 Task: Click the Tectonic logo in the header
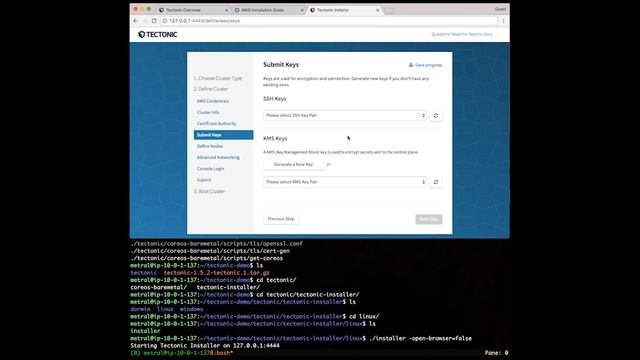point(158,35)
